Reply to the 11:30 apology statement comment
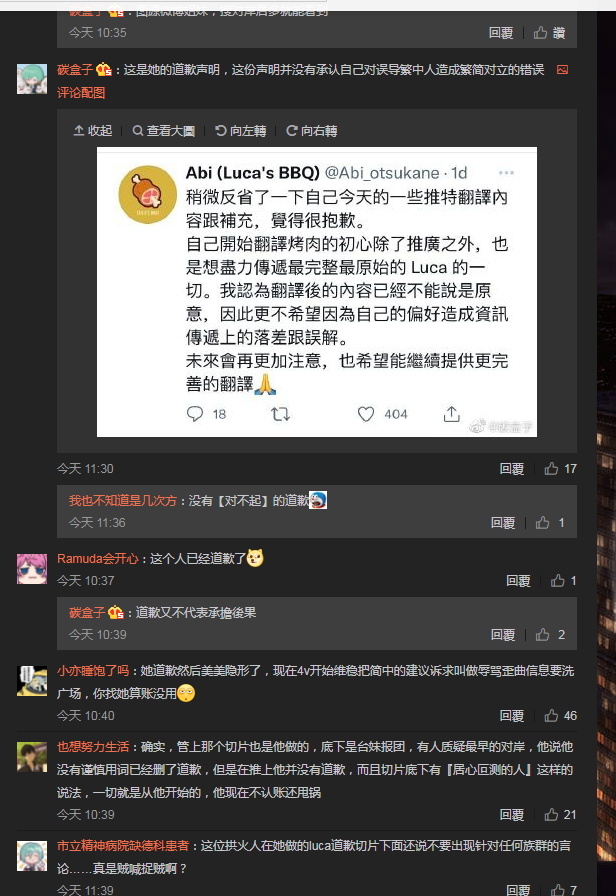Screen dimensions: 616x896 [512, 469]
